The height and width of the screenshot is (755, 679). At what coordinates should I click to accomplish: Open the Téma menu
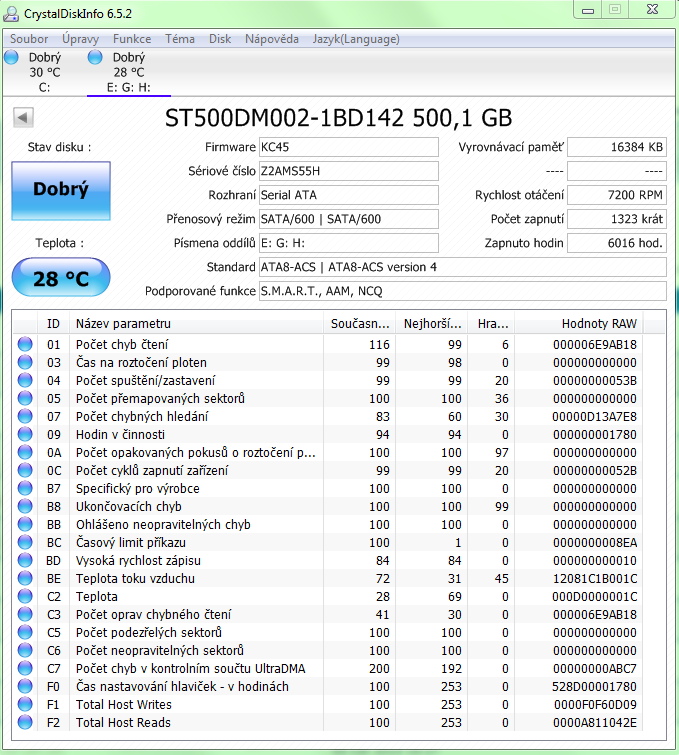pyautogui.click(x=180, y=39)
